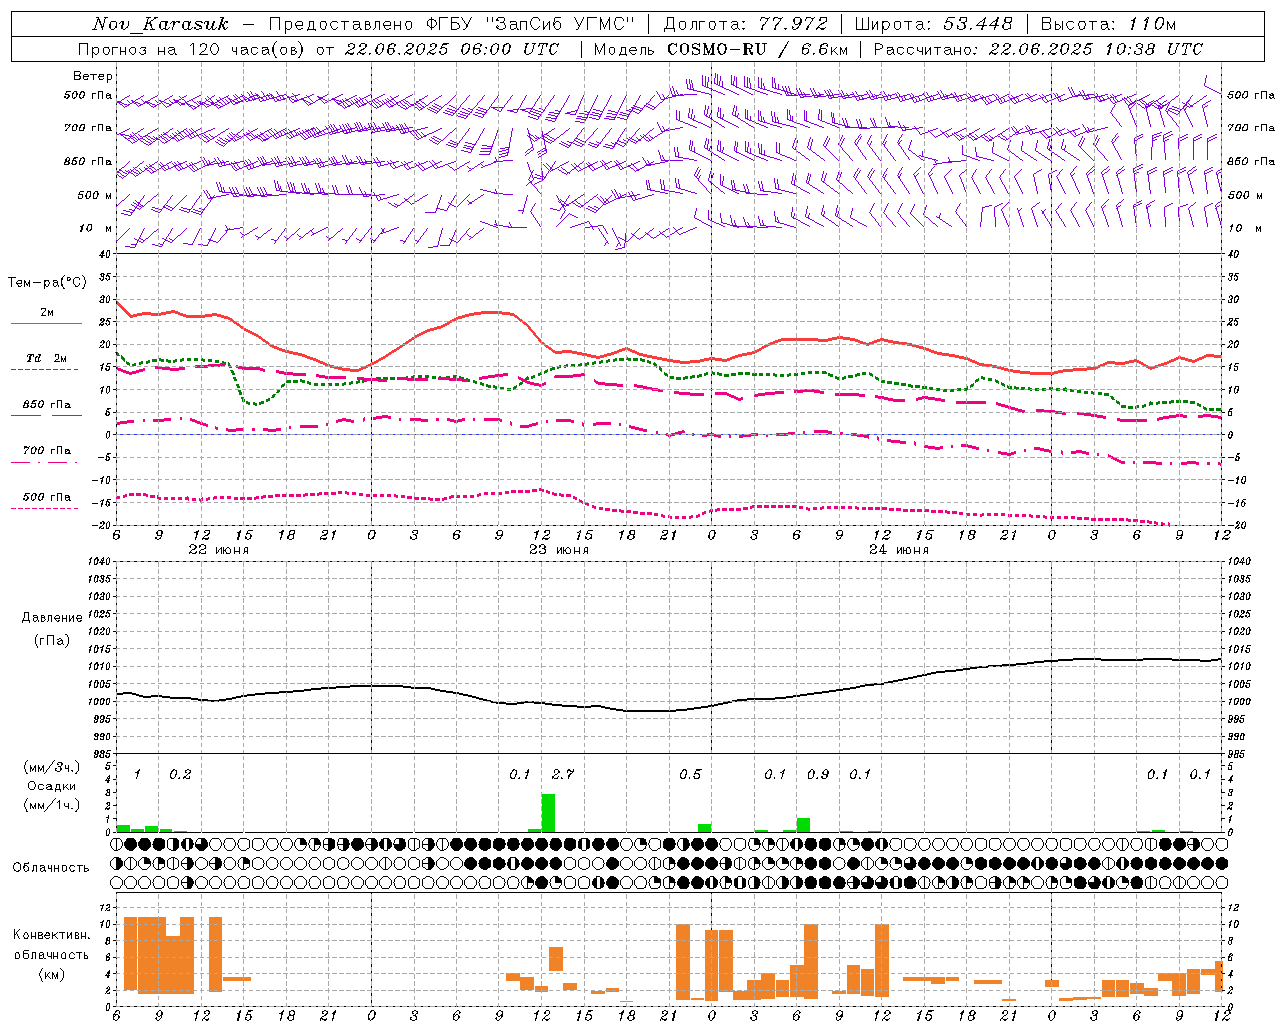Click the '0.2' precipitation amount
The image size is (1280, 1024).
coord(180,774)
